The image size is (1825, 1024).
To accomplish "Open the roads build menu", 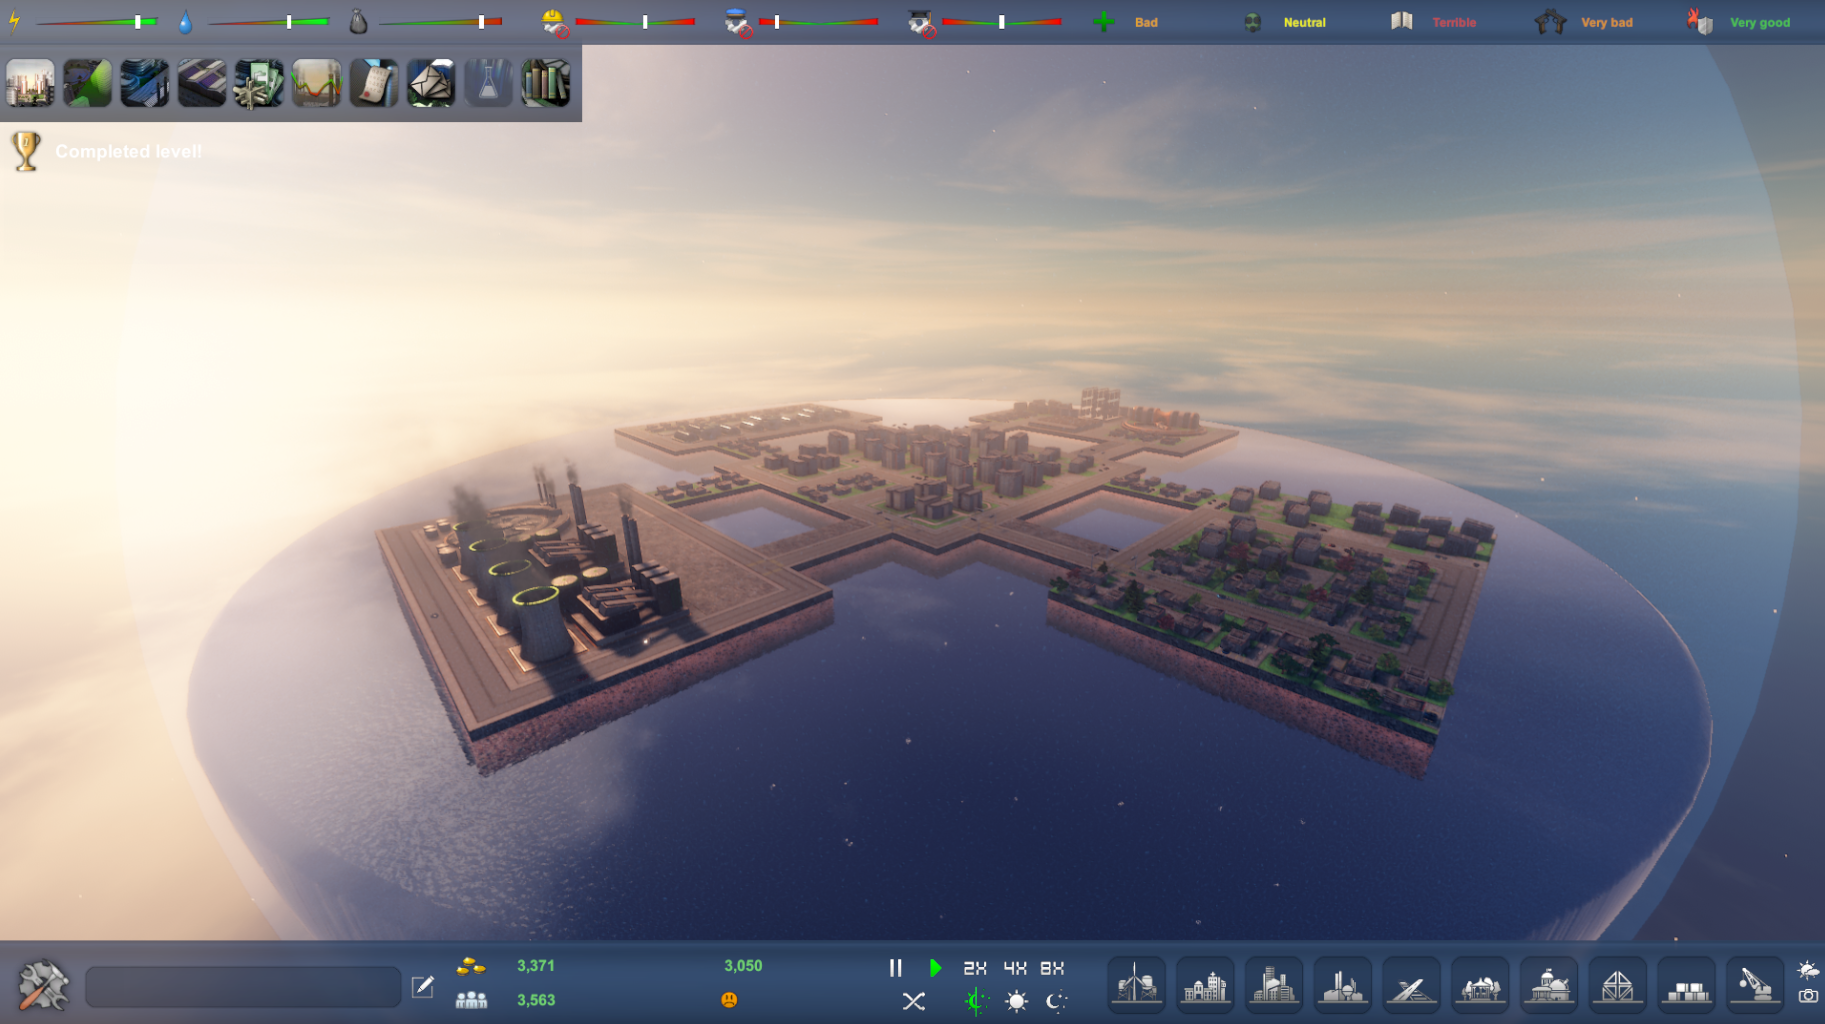I will [x=1411, y=985].
